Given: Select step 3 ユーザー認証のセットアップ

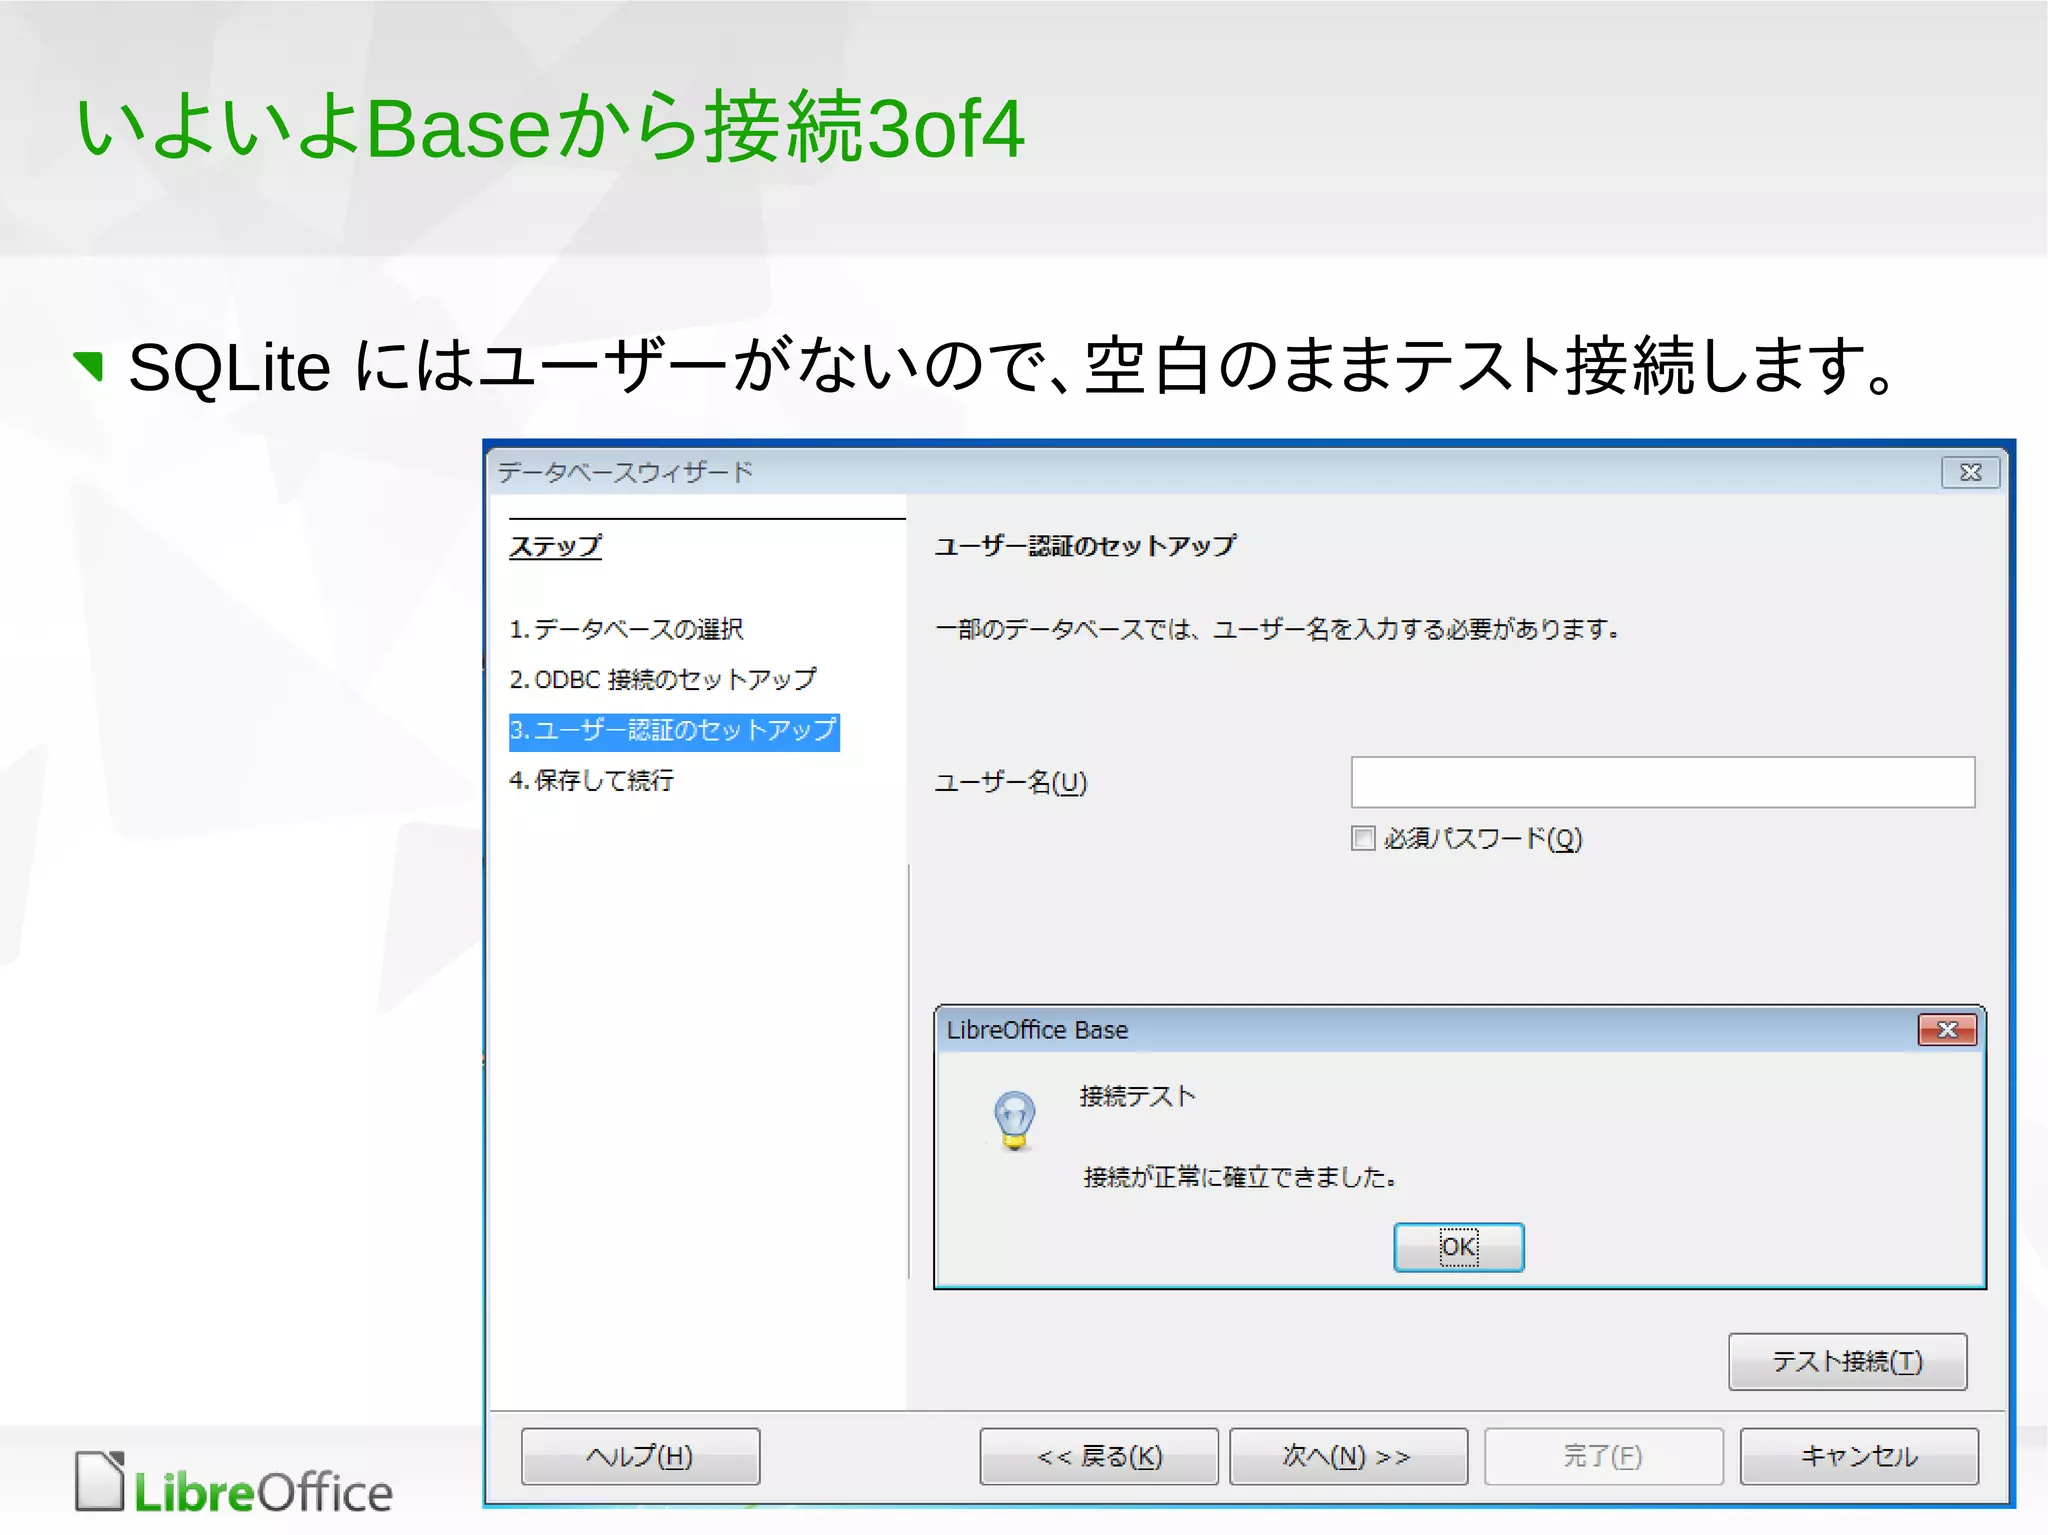Looking at the screenshot, I should (674, 731).
